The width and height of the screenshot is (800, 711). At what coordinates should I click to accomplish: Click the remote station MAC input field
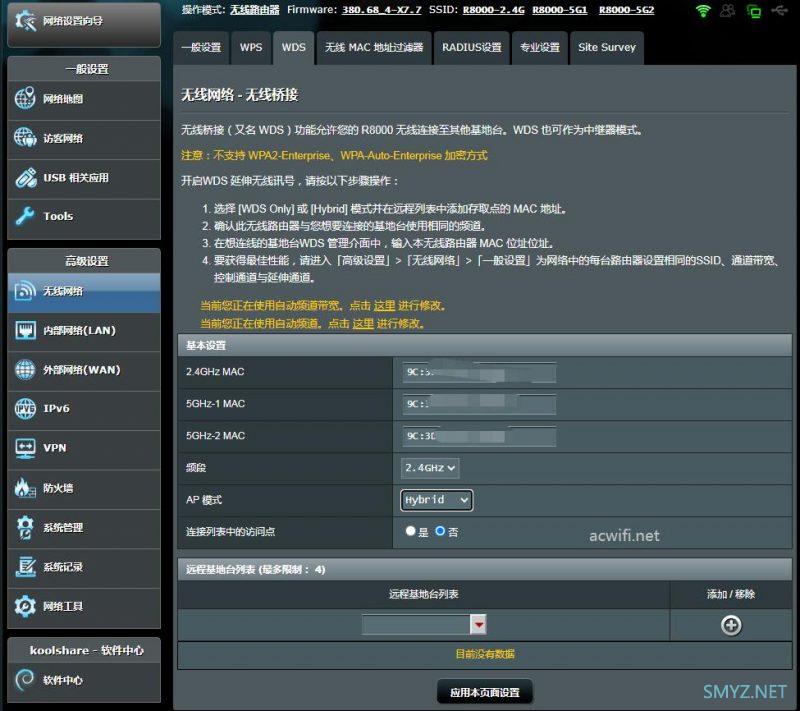click(416, 624)
